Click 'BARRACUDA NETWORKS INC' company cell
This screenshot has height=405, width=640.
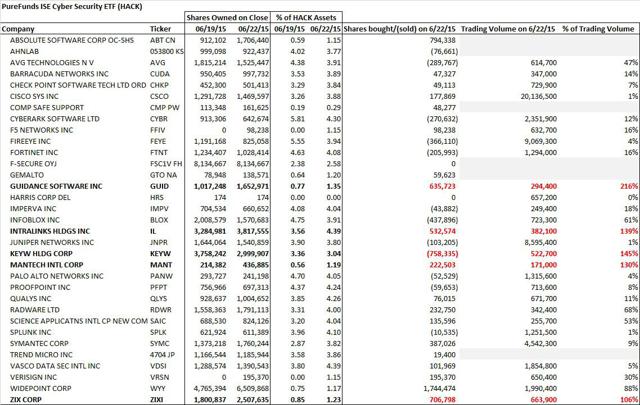coord(59,74)
